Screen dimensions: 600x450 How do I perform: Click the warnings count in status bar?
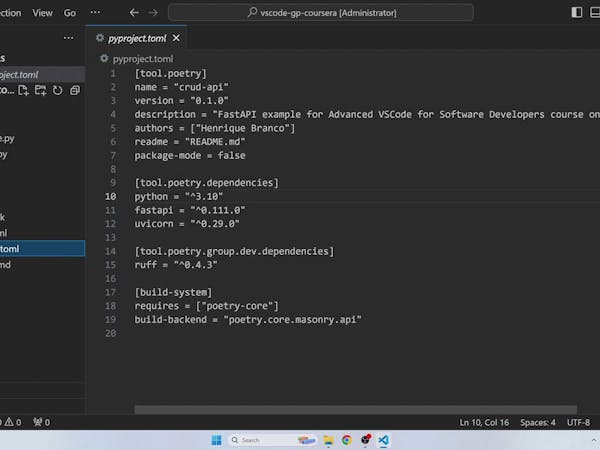[13, 422]
